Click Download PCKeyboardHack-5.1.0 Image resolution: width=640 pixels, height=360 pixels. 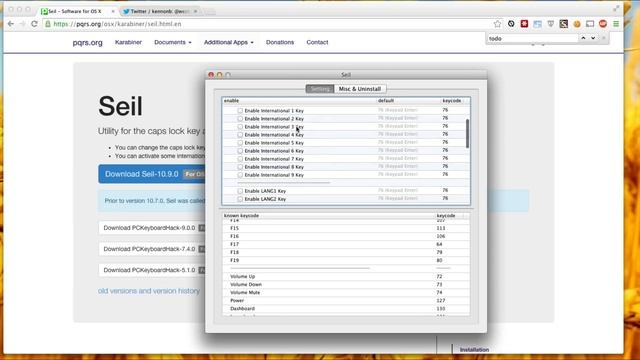152,270
